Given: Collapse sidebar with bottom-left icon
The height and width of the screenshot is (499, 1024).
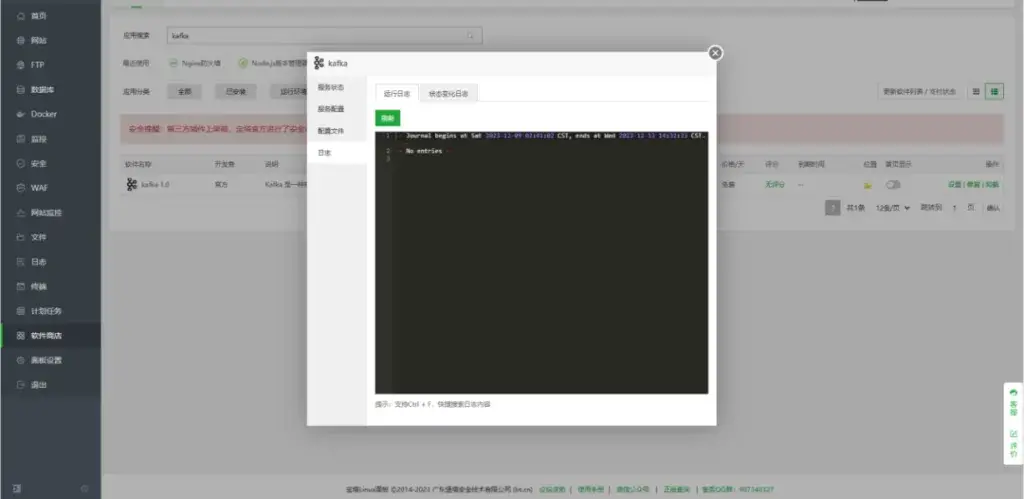Looking at the screenshot, I should [17, 488].
